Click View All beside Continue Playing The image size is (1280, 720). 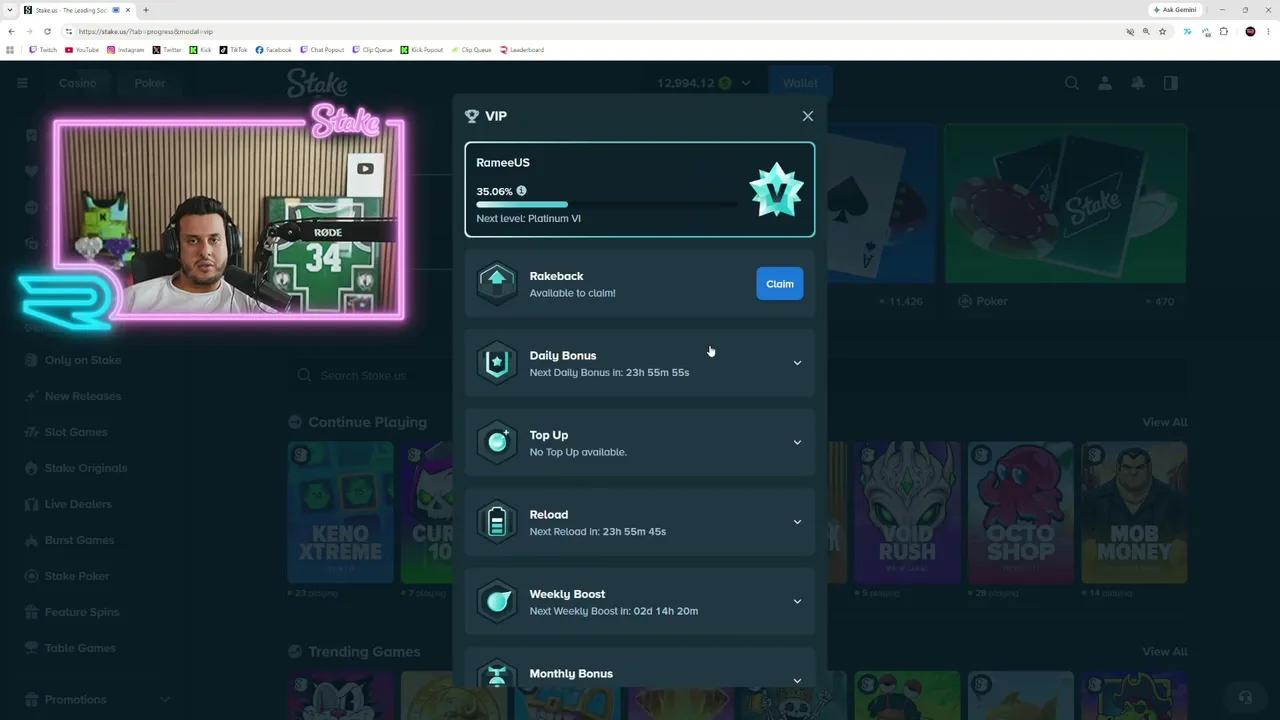[1165, 422]
